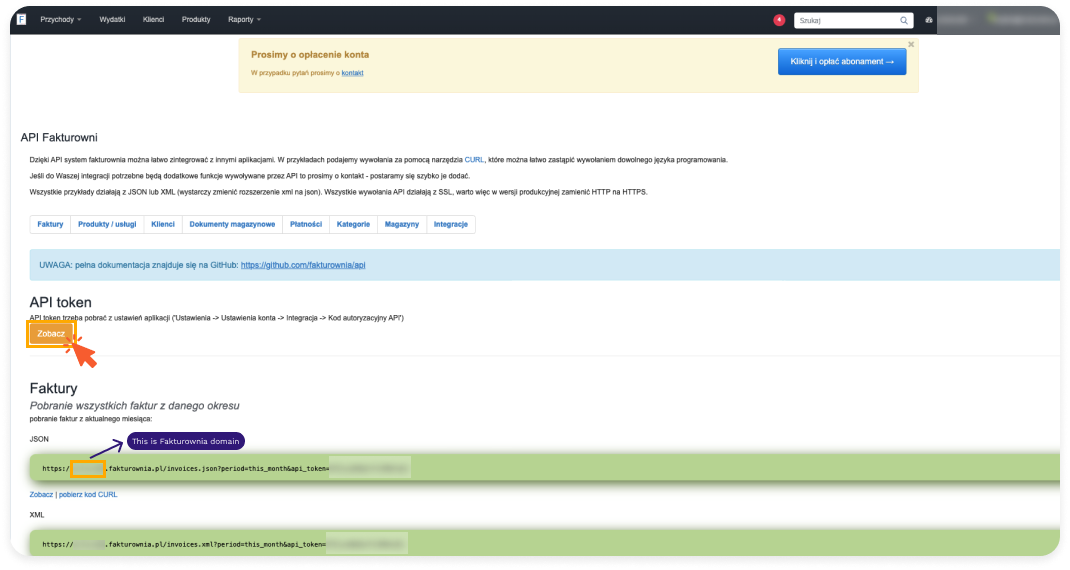Switch to the Produkty / usługi tab
1070x570 pixels.
(x=107, y=224)
